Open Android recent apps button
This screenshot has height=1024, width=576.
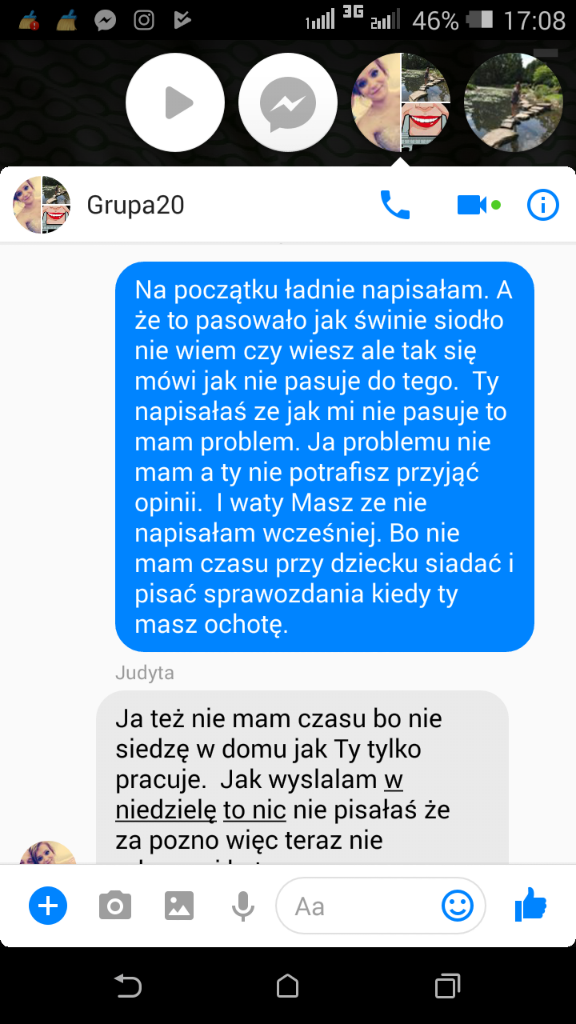[447, 985]
